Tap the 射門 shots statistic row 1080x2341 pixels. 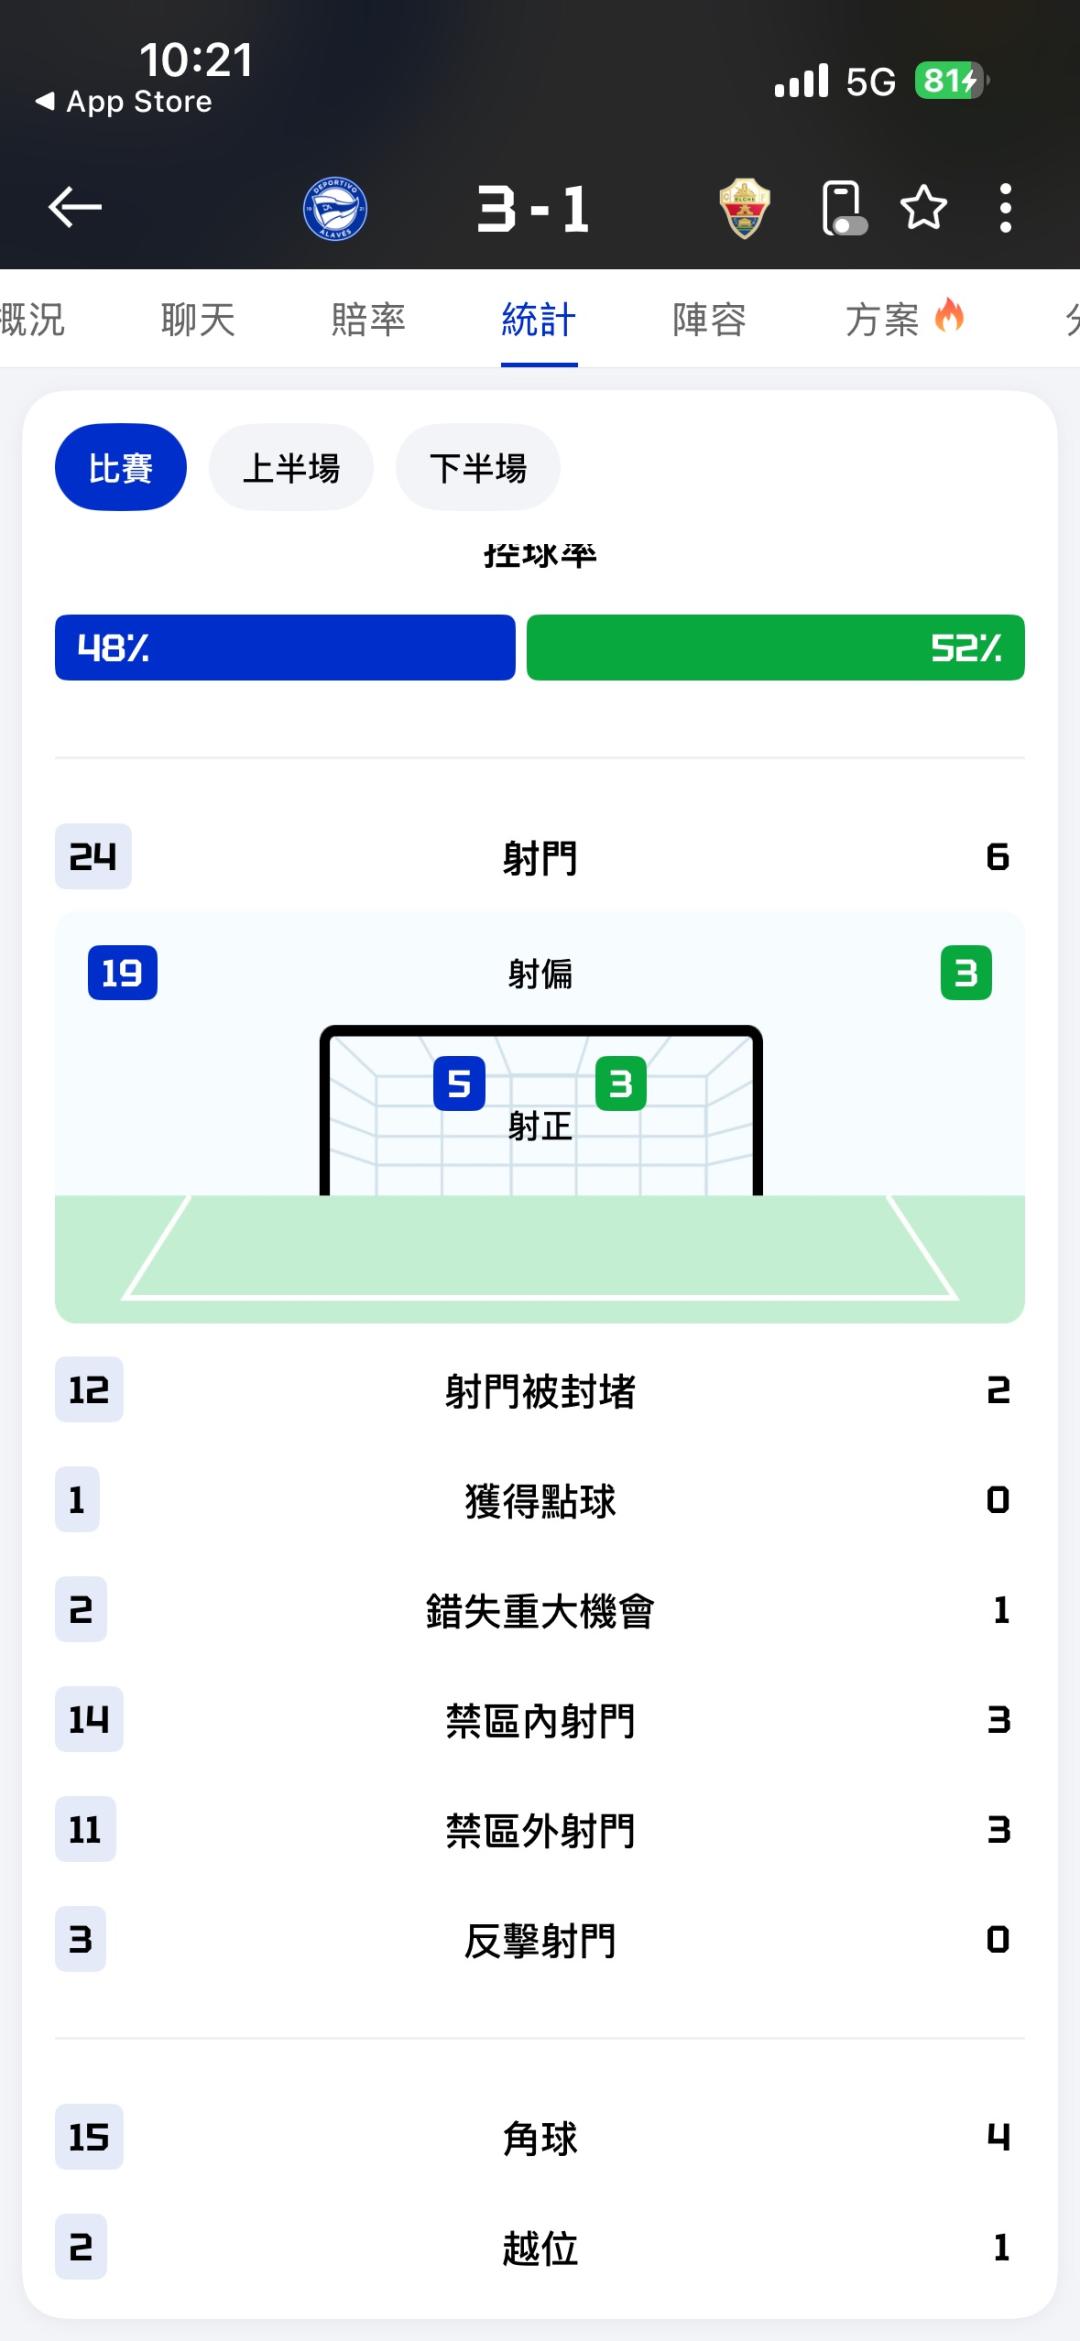tap(540, 858)
